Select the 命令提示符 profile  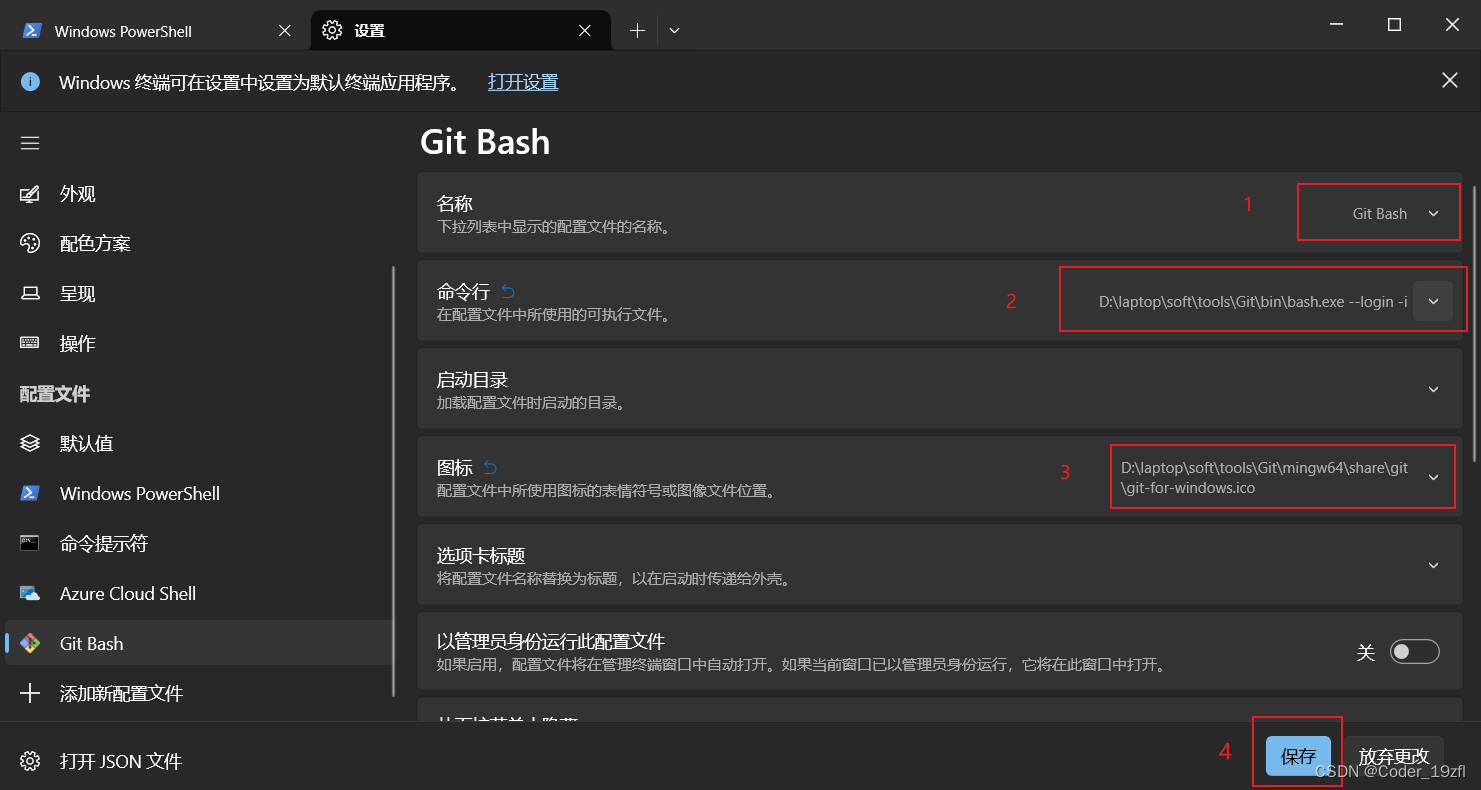198,543
